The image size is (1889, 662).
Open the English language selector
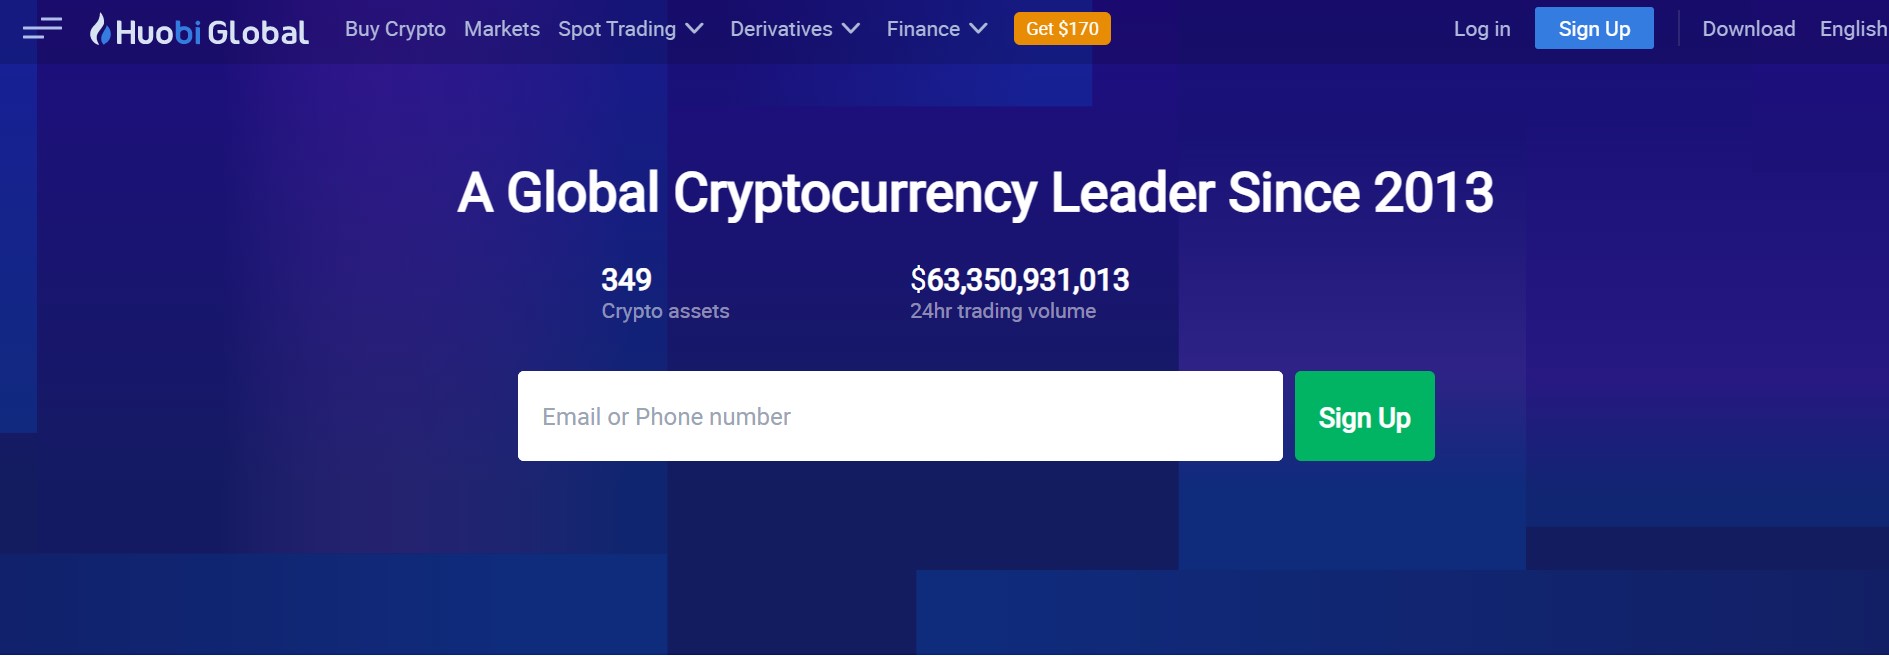(1855, 29)
